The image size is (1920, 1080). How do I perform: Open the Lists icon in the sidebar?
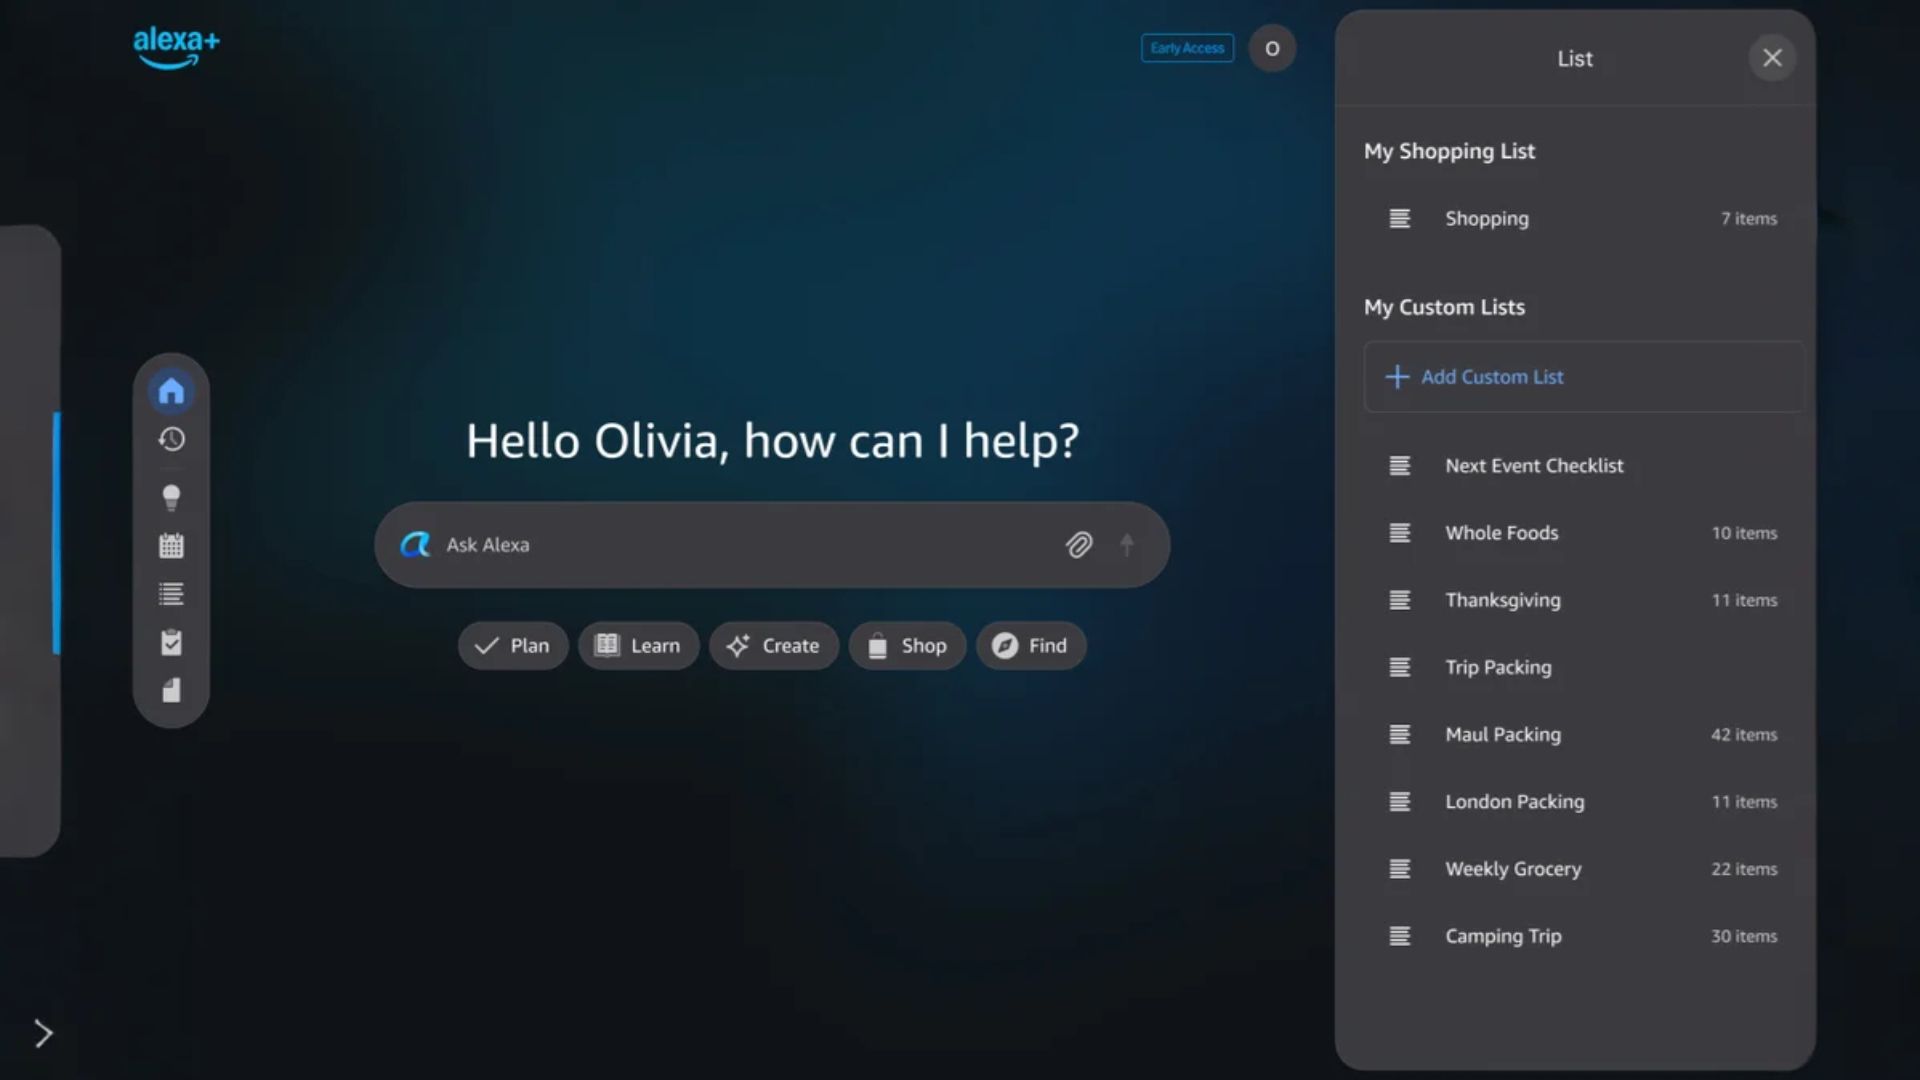tap(171, 593)
